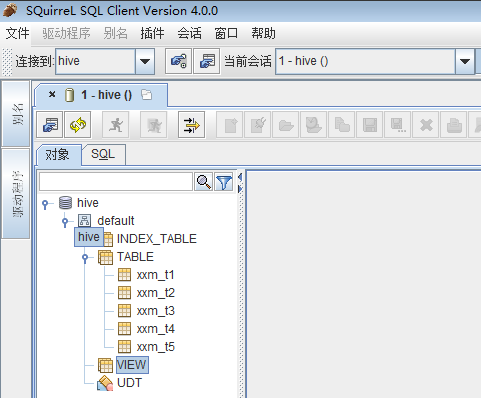
Task: Select table xxm_t3
Action: [x=155, y=311]
